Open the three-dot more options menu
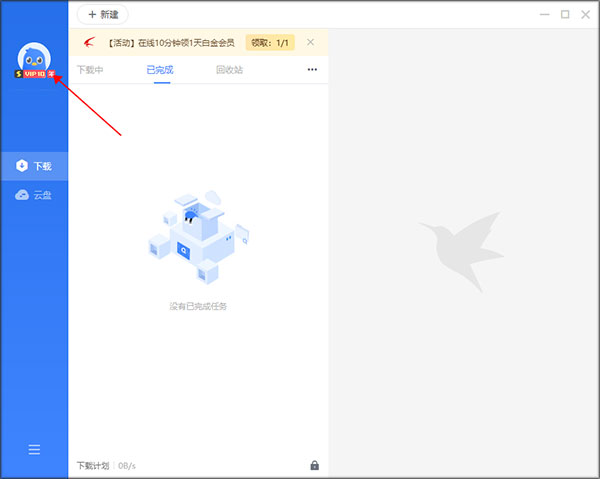 click(312, 69)
